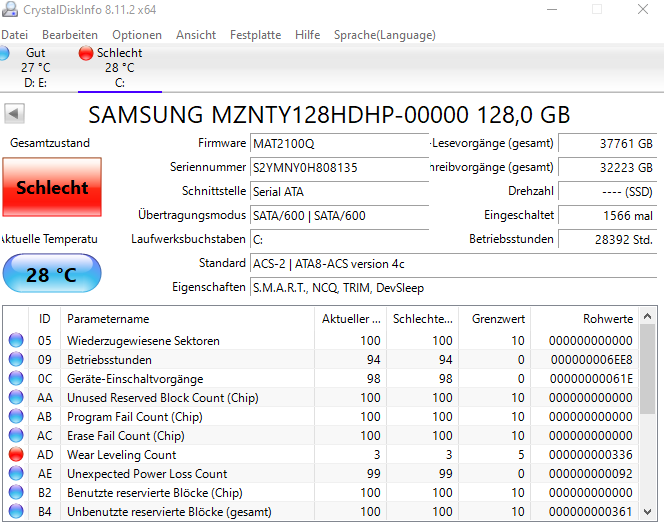Click the red status icon for Wear Leveling Count

coord(16,455)
